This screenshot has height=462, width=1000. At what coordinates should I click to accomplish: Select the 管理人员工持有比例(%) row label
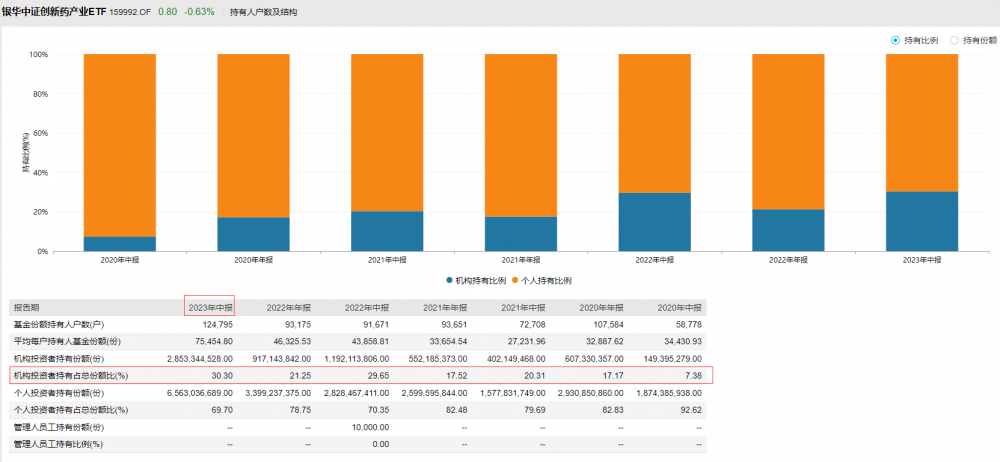[59, 444]
